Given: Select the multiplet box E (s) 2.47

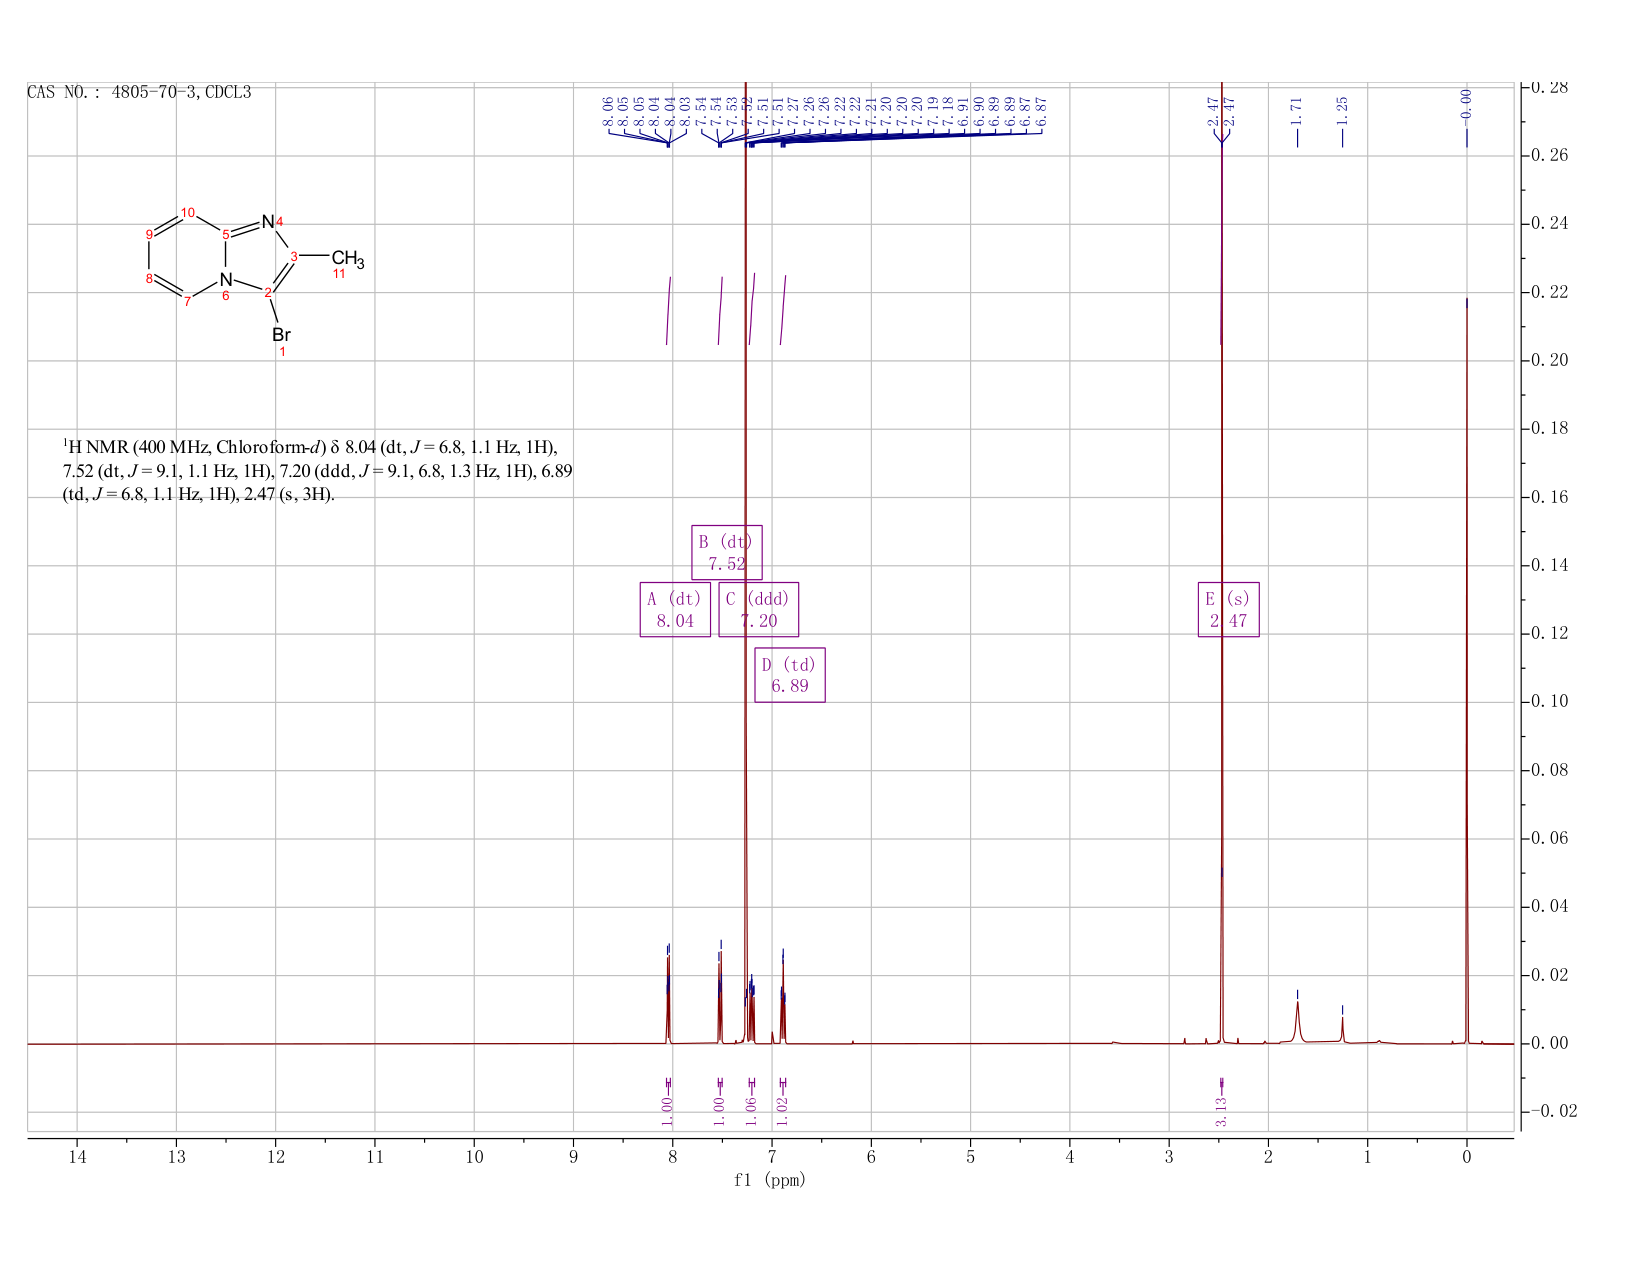Looking at the screenshot, I should 1228,609.
